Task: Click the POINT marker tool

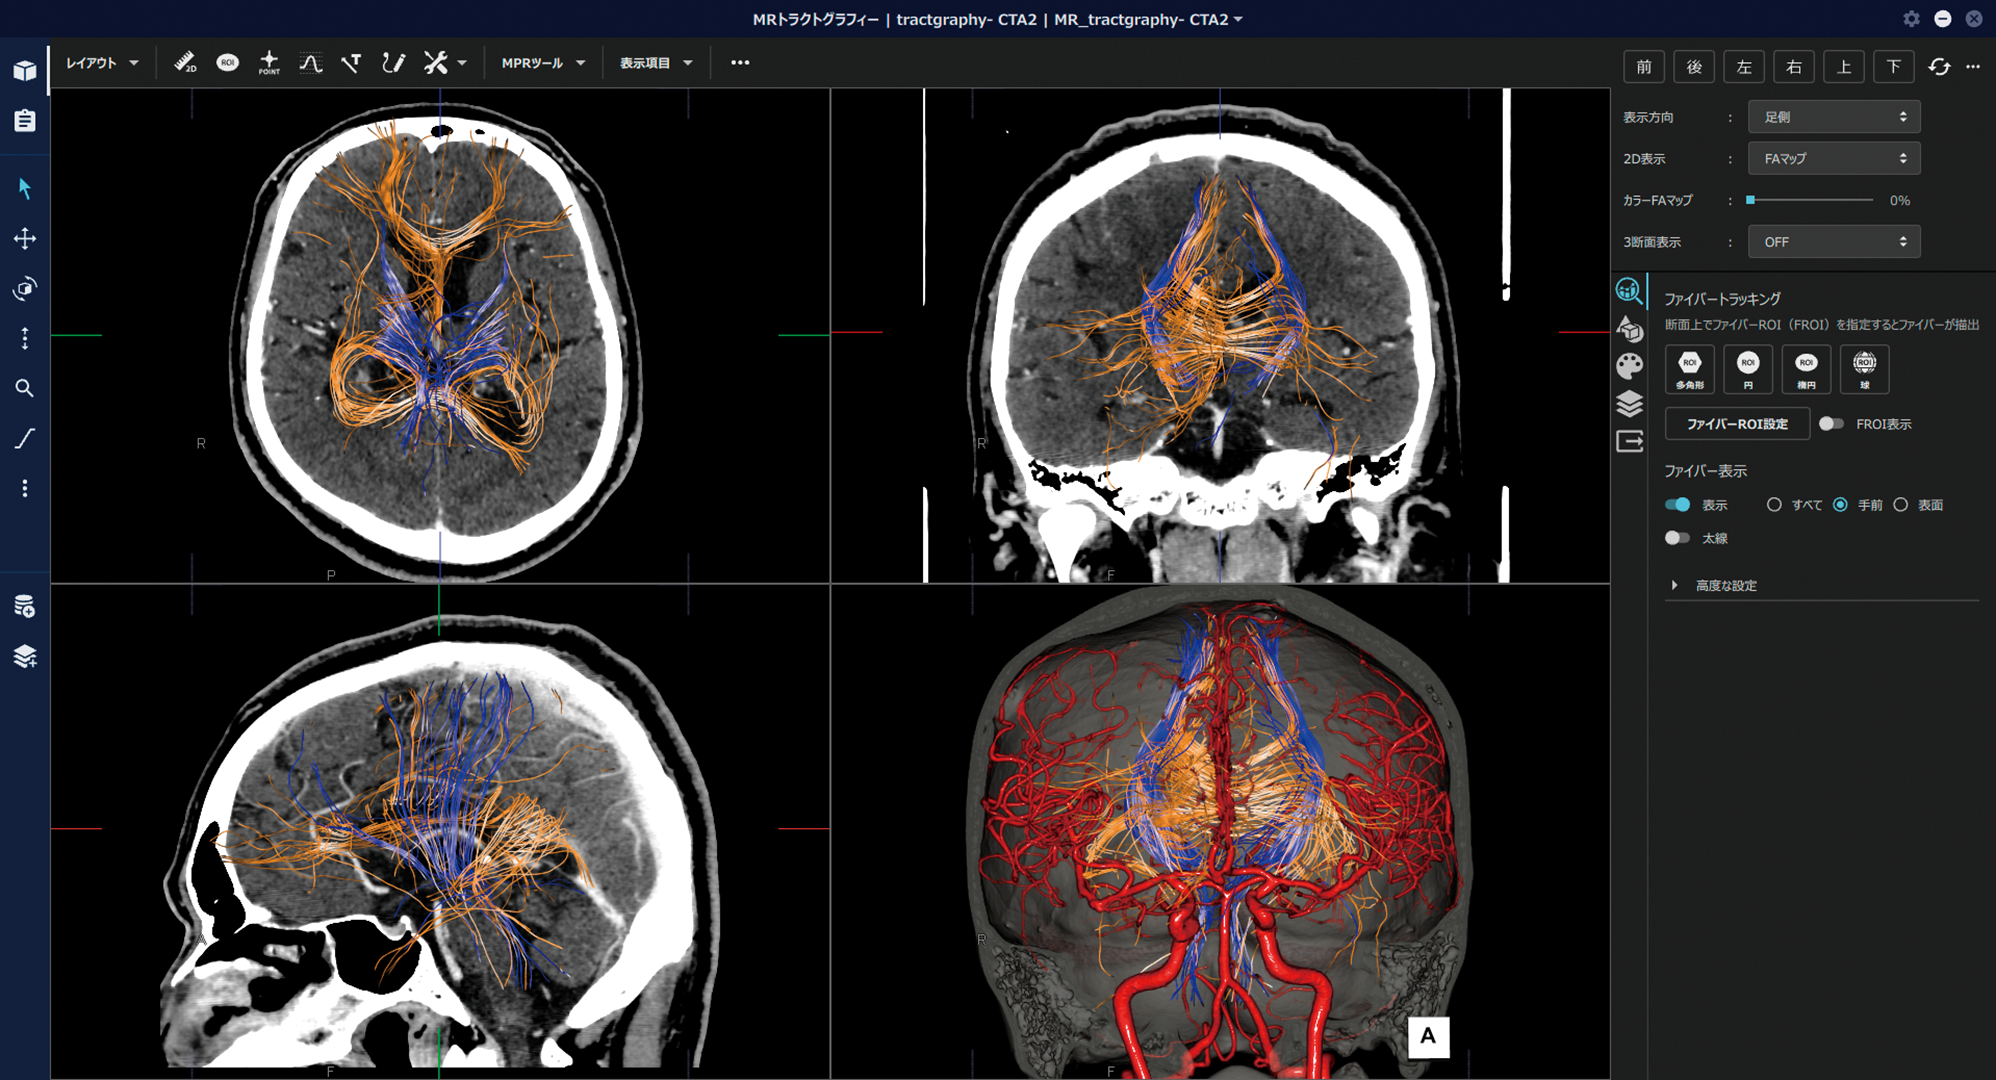Action: click(269, 63)
